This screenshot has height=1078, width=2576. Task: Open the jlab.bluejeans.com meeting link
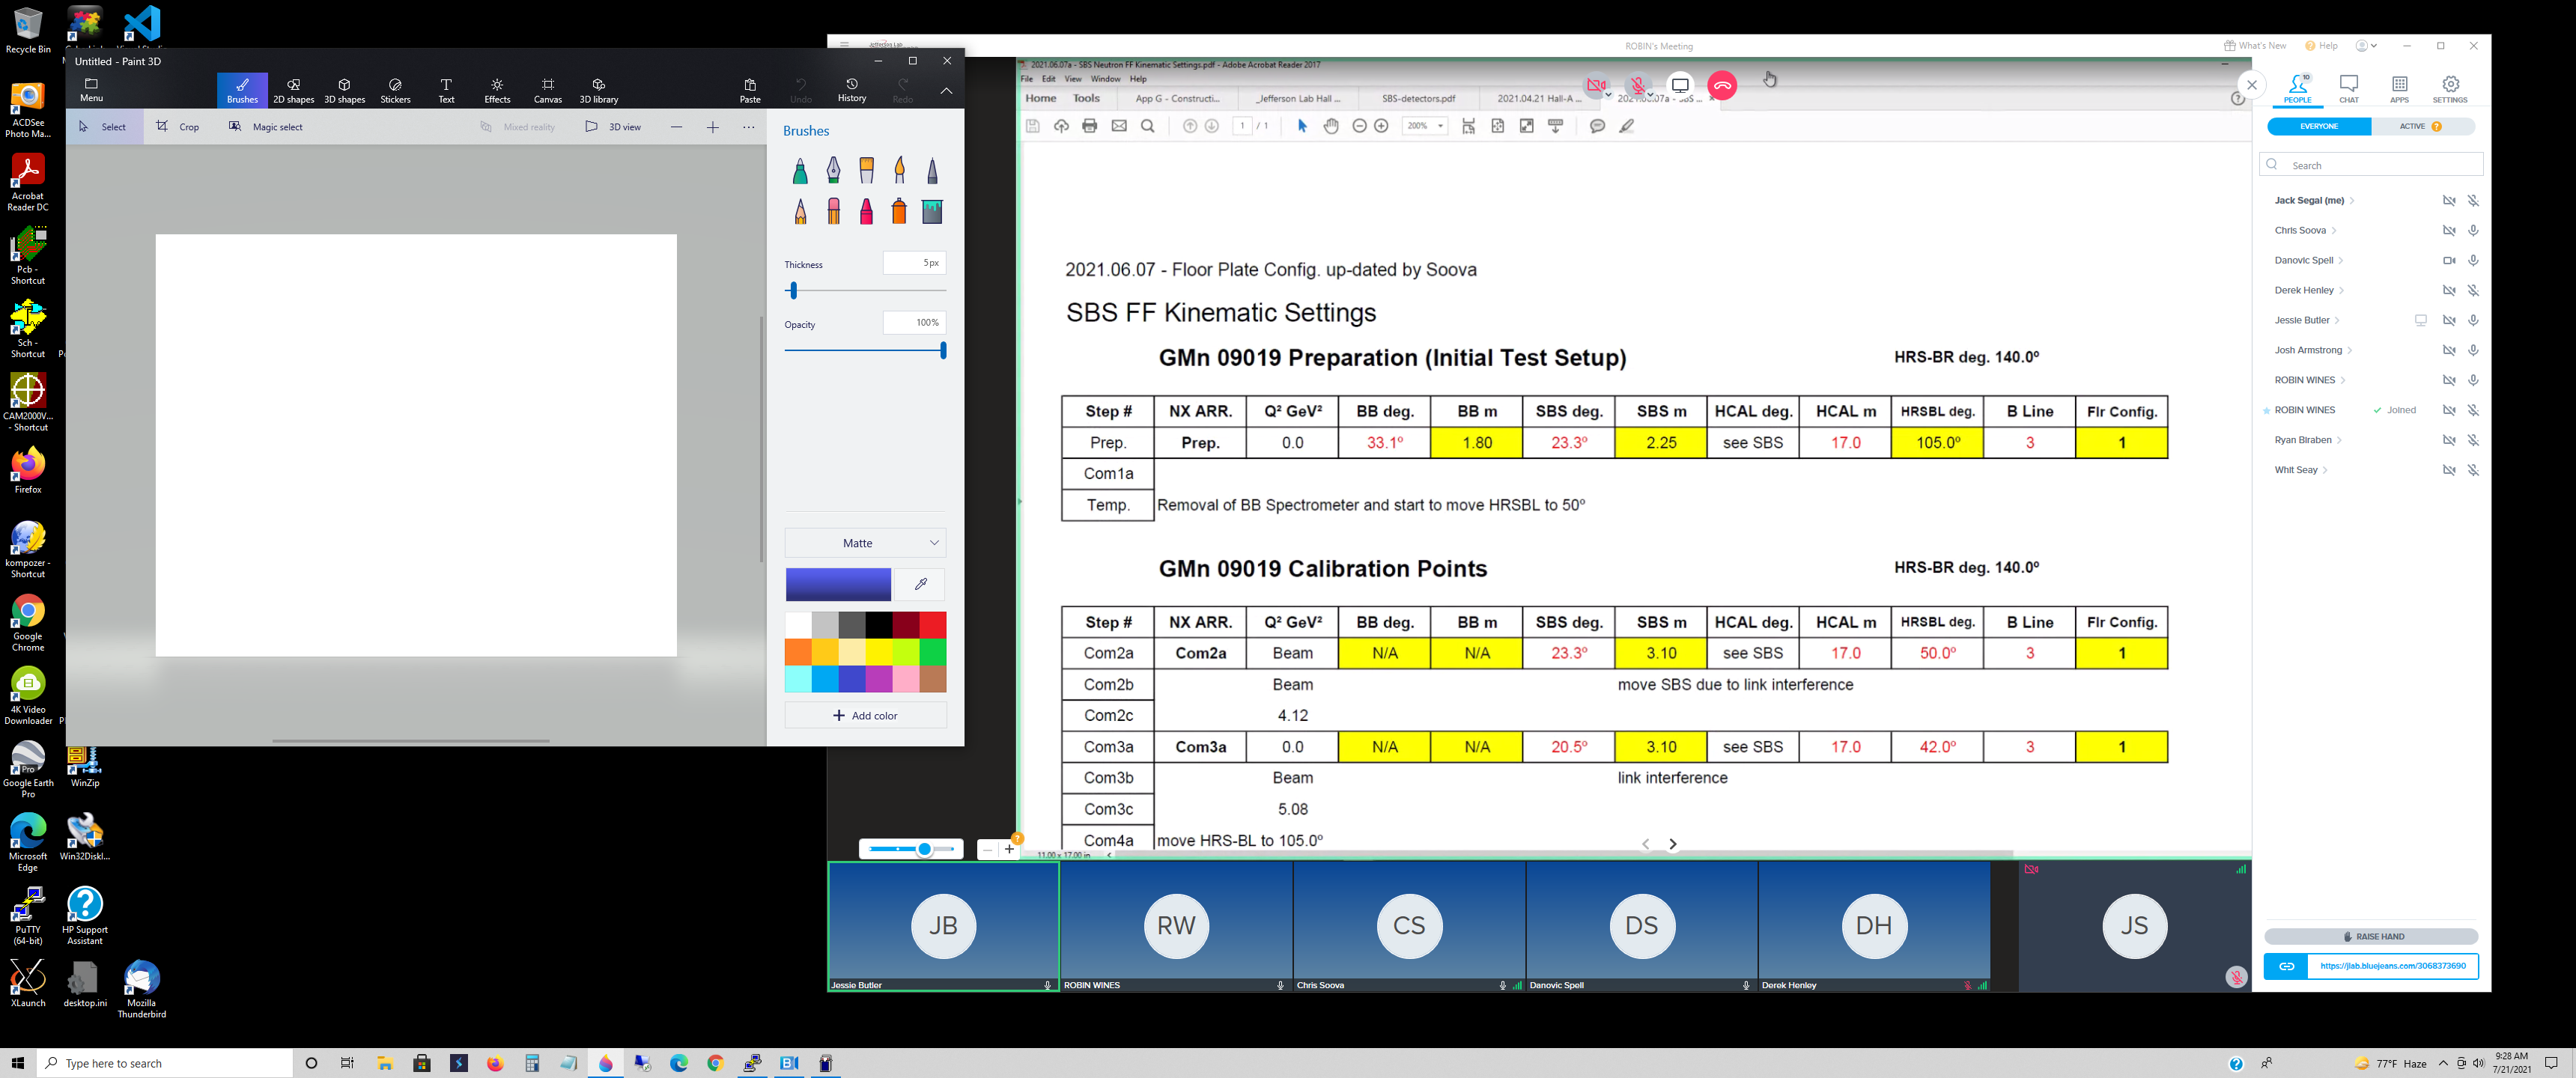tap(2392, 966)
